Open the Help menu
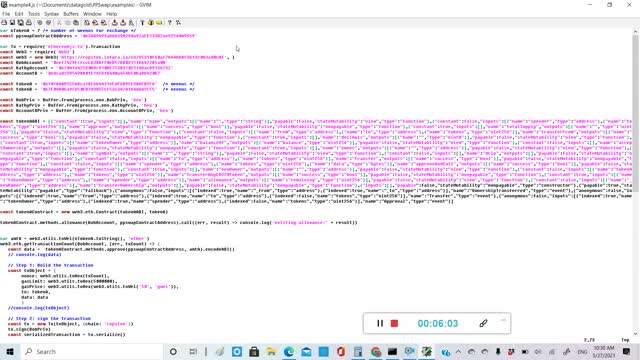Screen dimensions: 640x360 [x=111, y=14]
